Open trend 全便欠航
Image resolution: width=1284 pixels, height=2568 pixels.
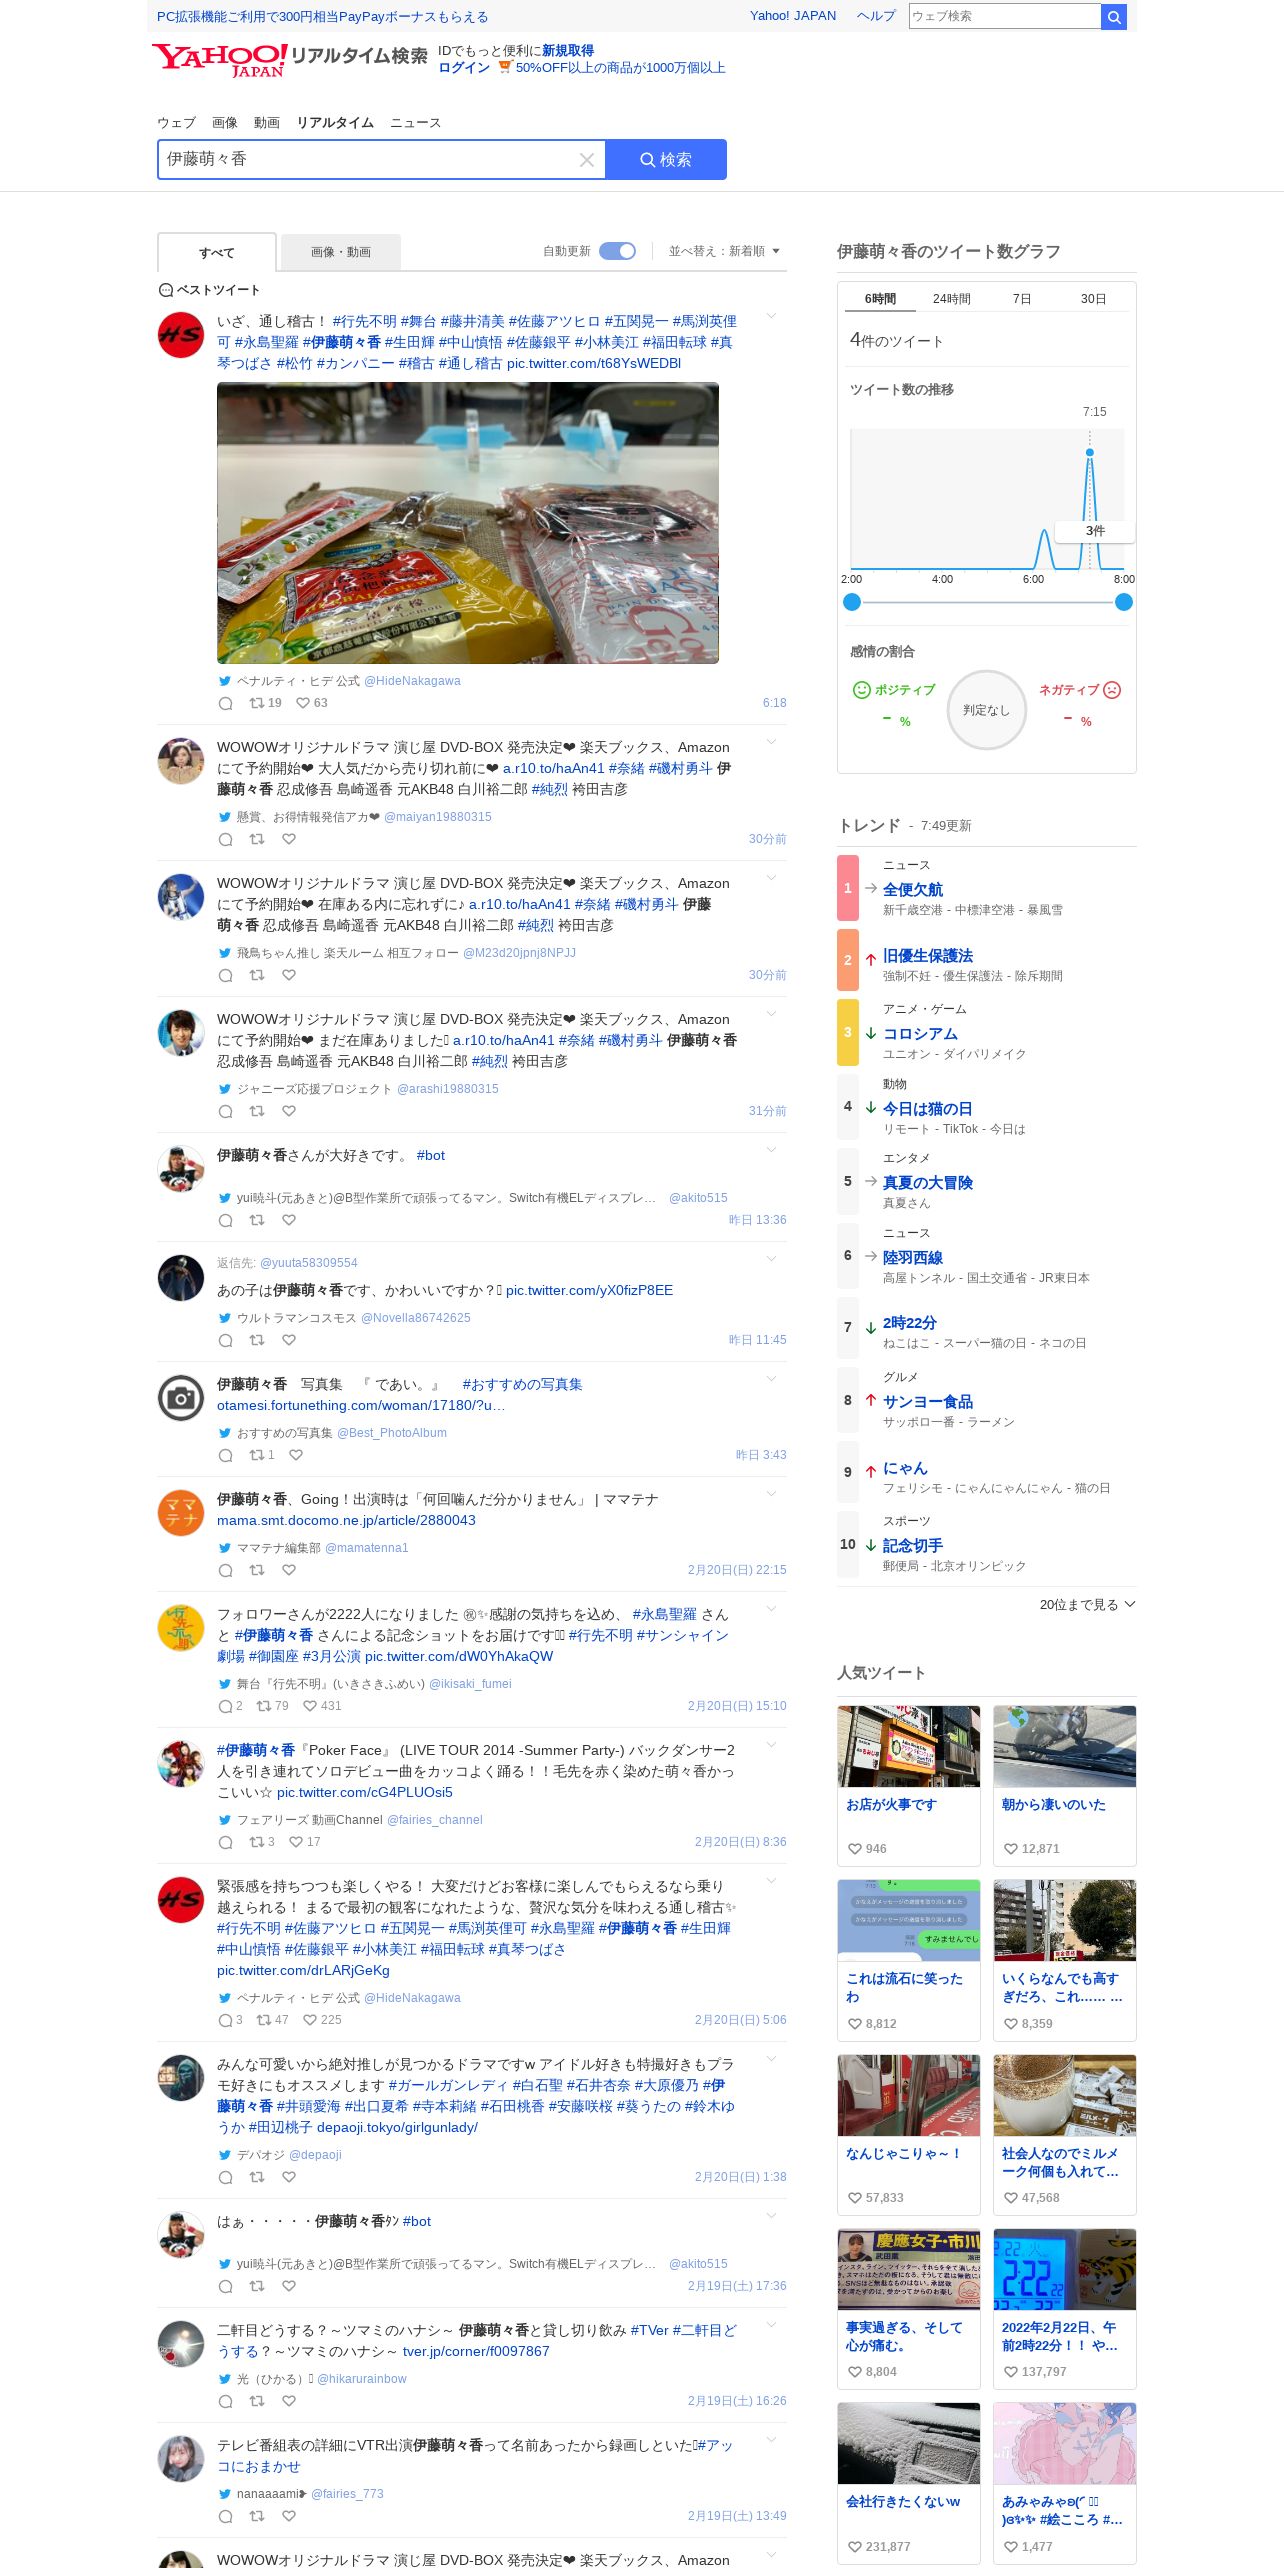pyautogui.click(x=913, y=890)
